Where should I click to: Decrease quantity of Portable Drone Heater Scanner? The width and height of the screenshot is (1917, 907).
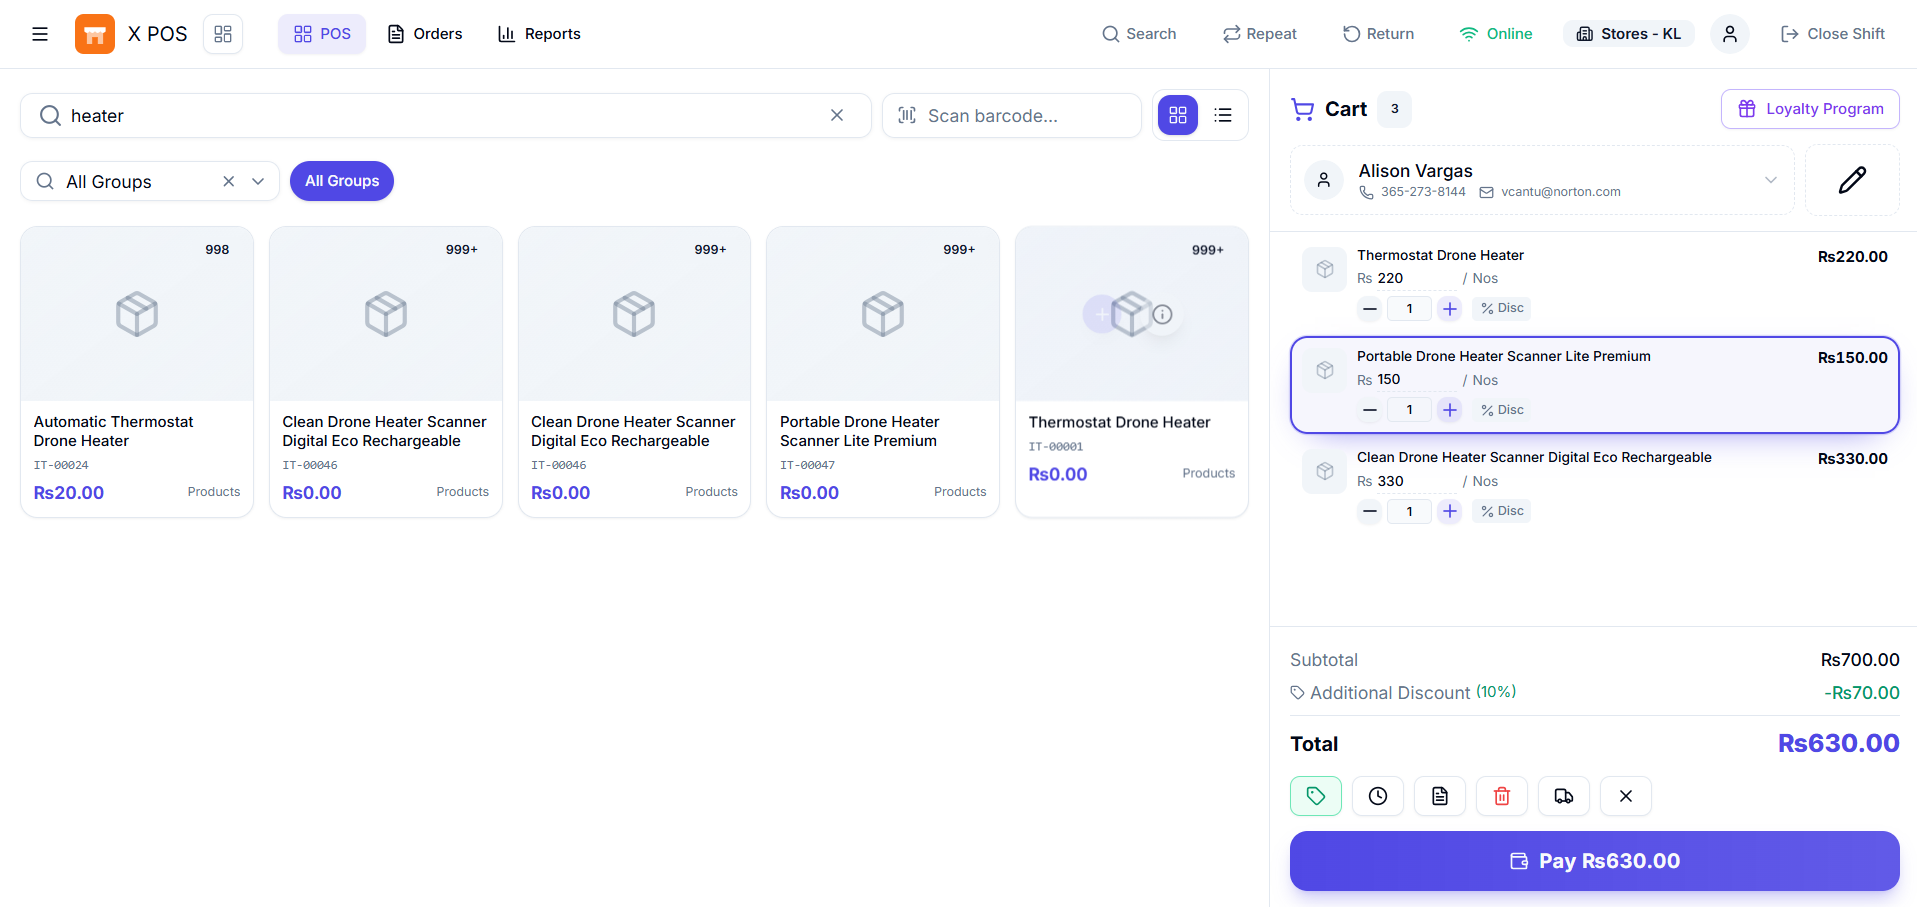(x=1370, y=410)
